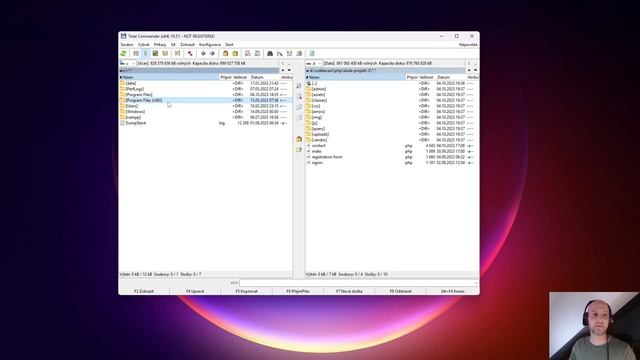Select [vendor] folder in right panel
The height and width of the screenshot is (360, 640).
click(392, 140)
